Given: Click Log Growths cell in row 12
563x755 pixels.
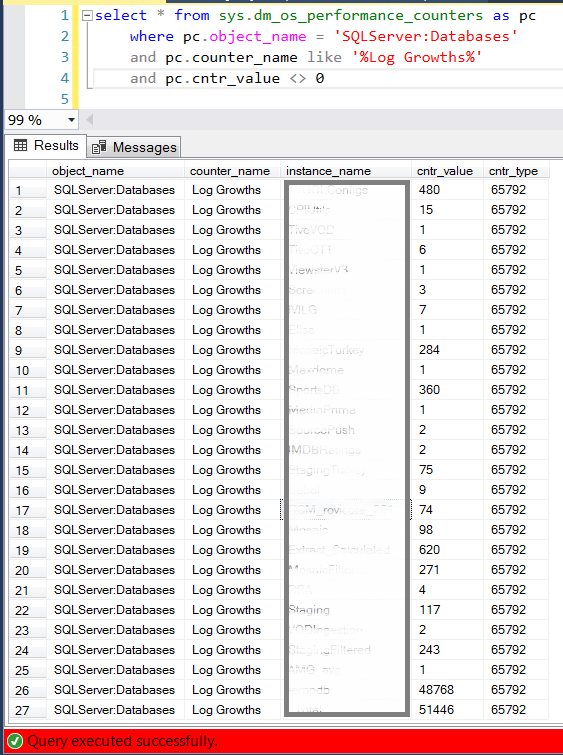Looking at the screenshot, I should pos(232,410).
